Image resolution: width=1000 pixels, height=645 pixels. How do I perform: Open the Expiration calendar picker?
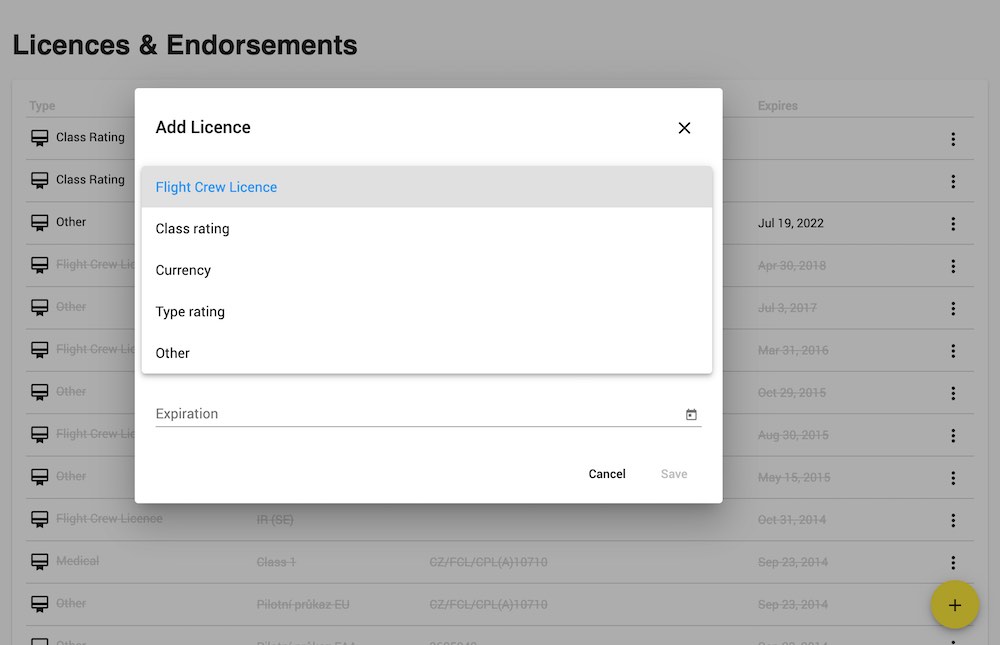tap(691, 414)
